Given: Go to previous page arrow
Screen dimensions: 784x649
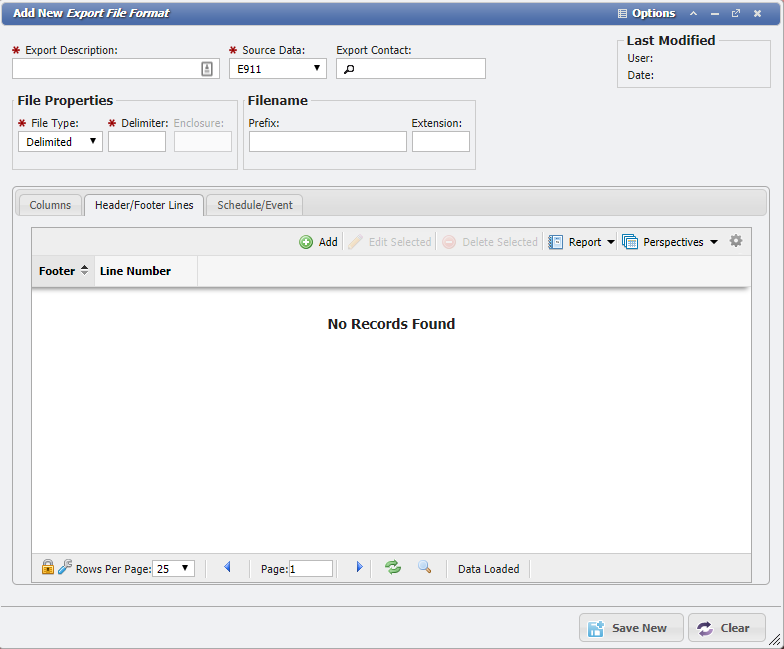Looking at the screenshot, I should coord(227,568).
